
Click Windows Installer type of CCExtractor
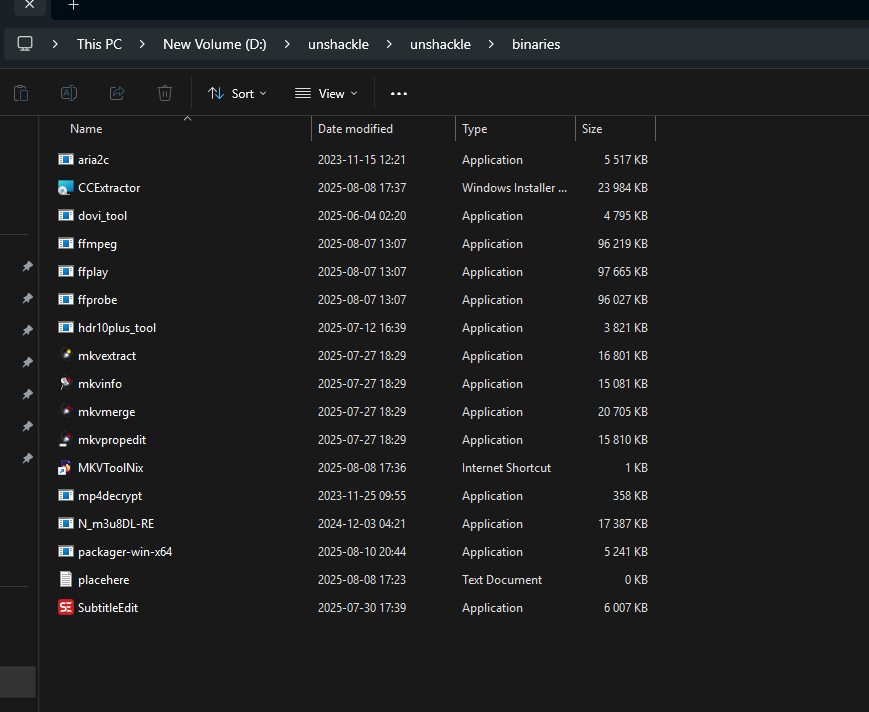click(x=514, y=188)
